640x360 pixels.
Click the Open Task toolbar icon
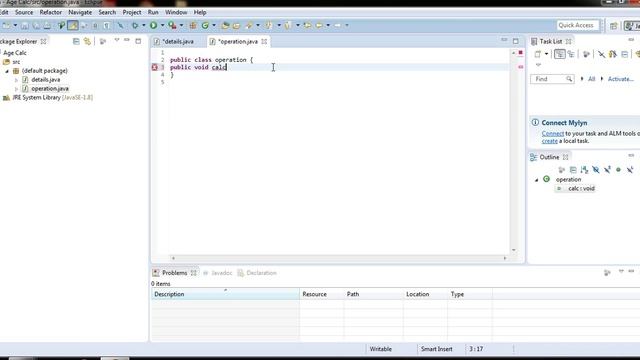tap(236, 25)
